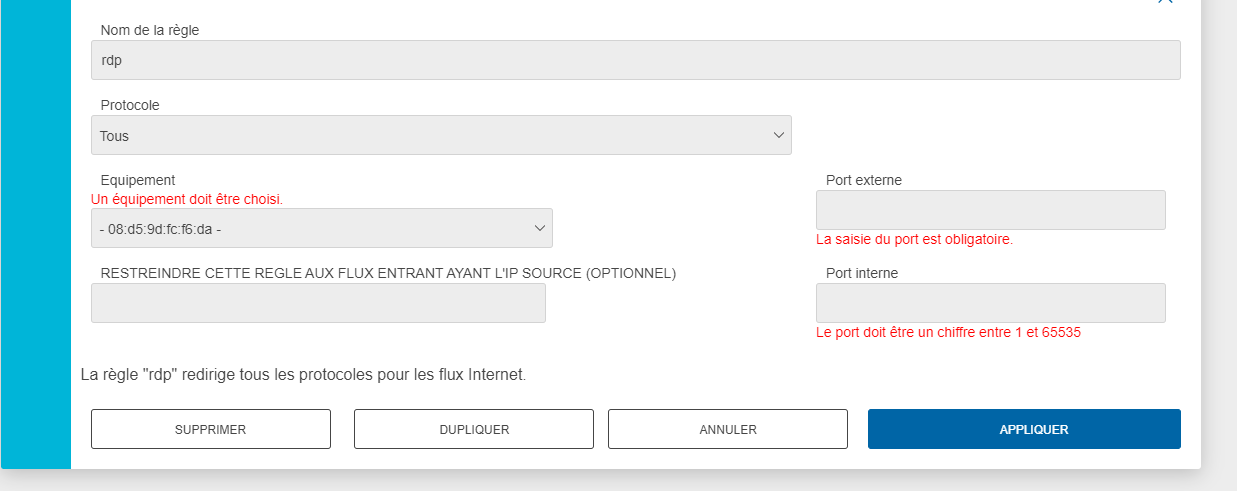The image size is (1237, 491).
Task: Click the "Port externe" label
Action: click(x=864, y=180)
